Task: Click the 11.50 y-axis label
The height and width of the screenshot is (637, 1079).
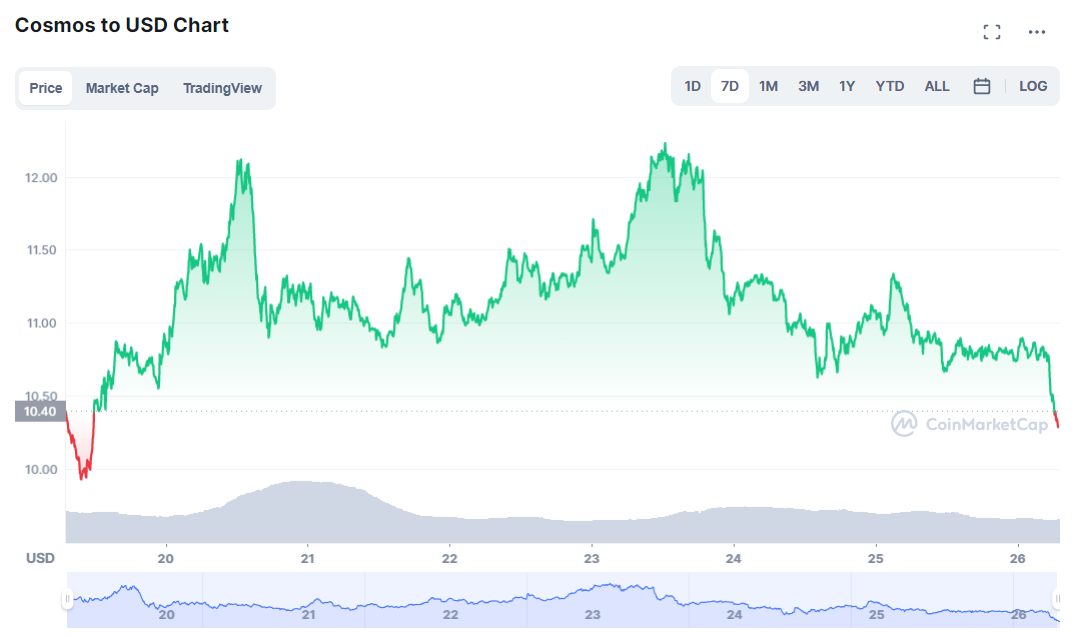Action: pyautogui.click(x=41, y=250)
